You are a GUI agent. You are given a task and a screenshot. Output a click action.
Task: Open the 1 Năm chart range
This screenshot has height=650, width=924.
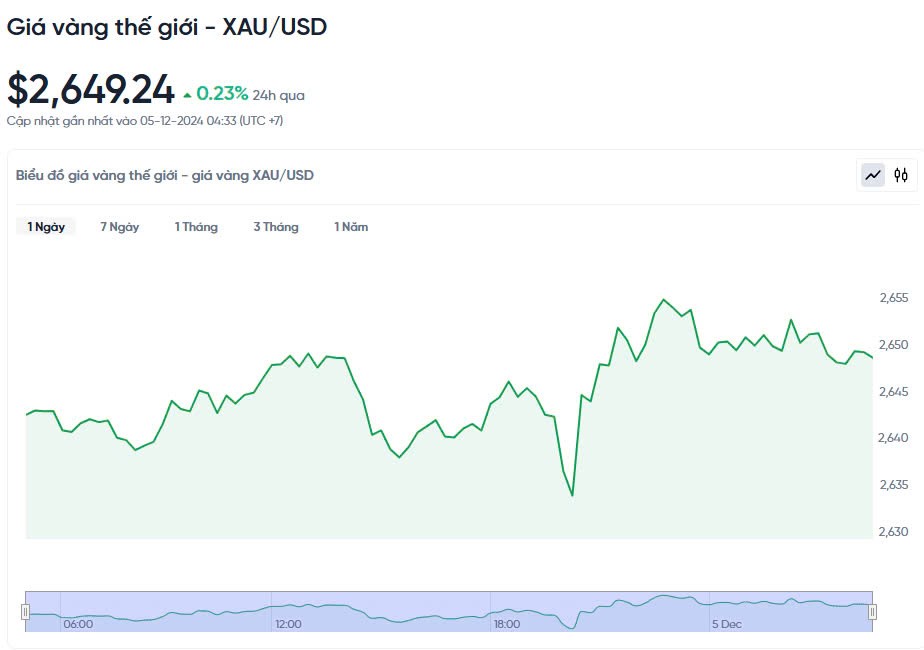351,227
